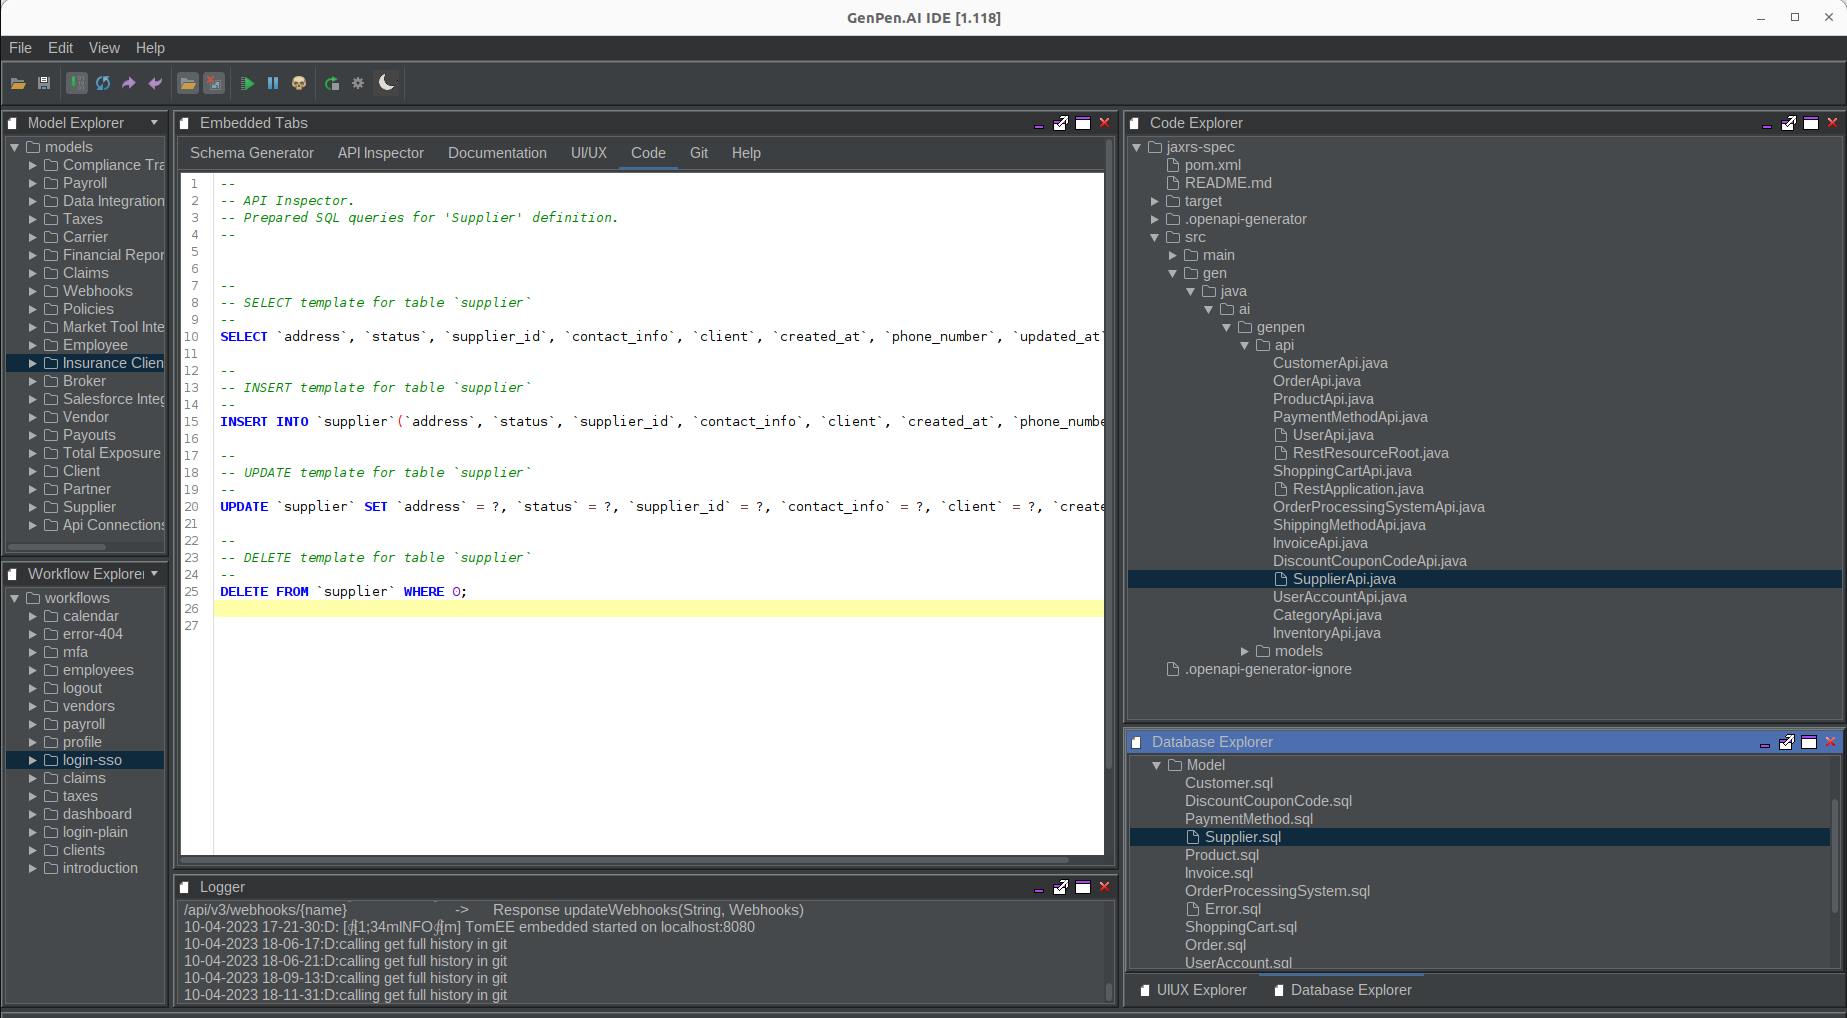Viewport: 1847px width, 1018px height.
Task: Click the green run/play toolbar icon
Action: [247, 83]
